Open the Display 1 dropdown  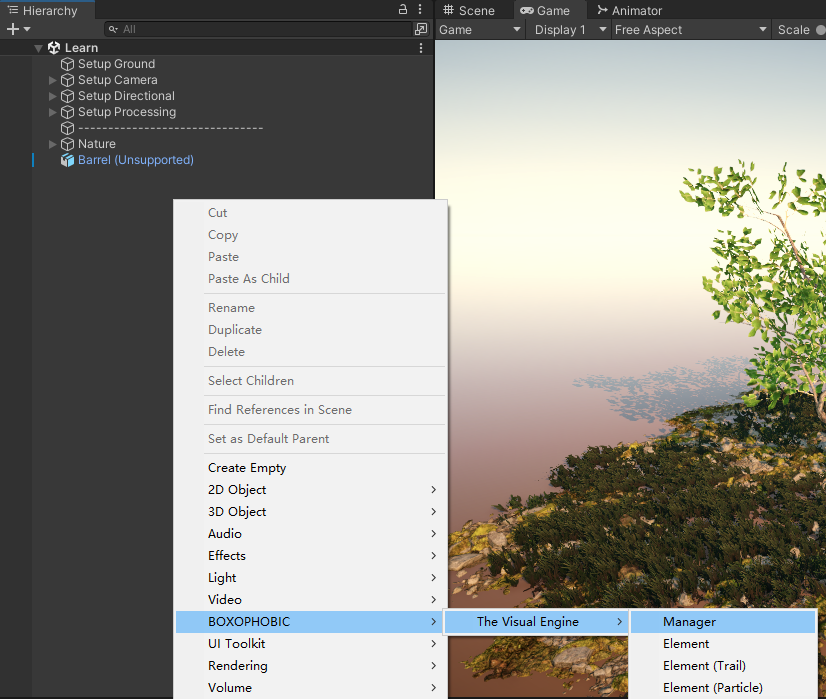(569, 30)
